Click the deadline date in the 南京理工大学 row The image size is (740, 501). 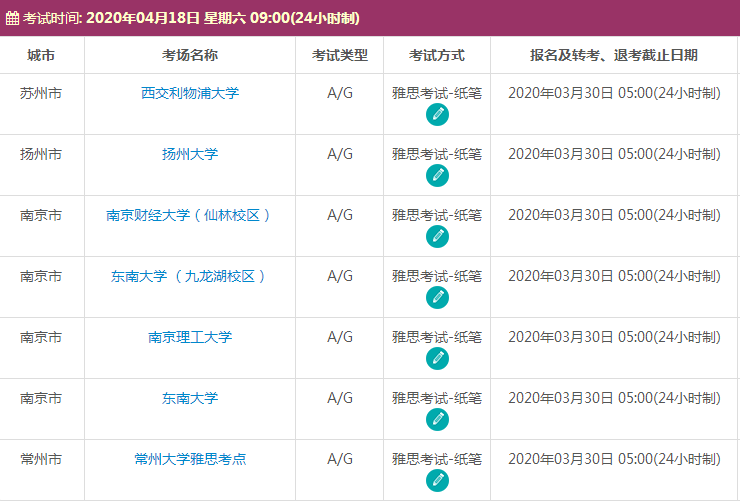click(x=614, y=337)
